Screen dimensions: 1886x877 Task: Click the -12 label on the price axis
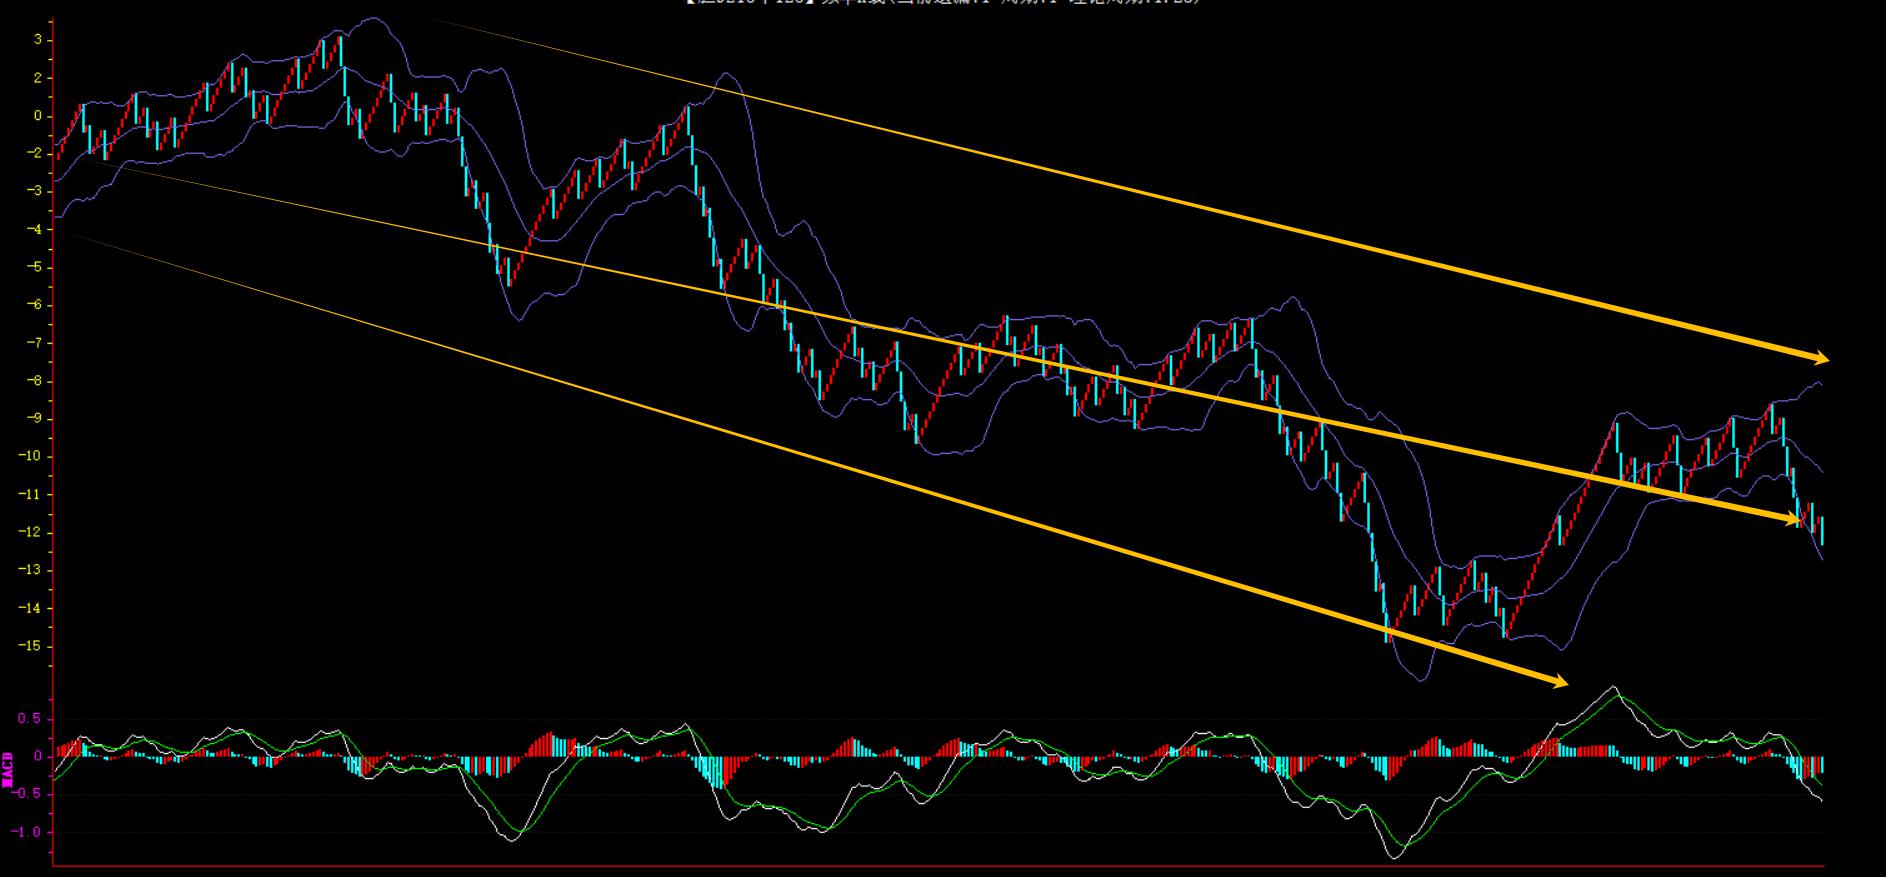click(33, 532)
